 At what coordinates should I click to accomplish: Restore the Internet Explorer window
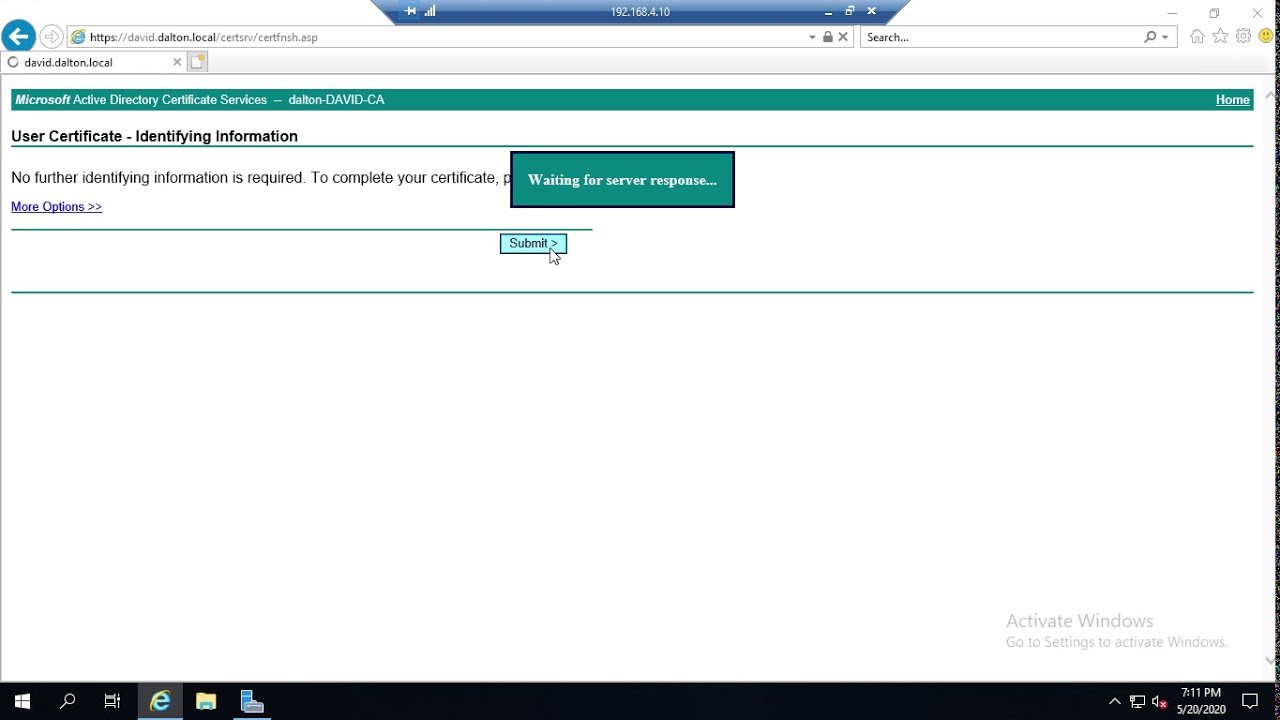pyautogui.click(x=1214, y=13)
